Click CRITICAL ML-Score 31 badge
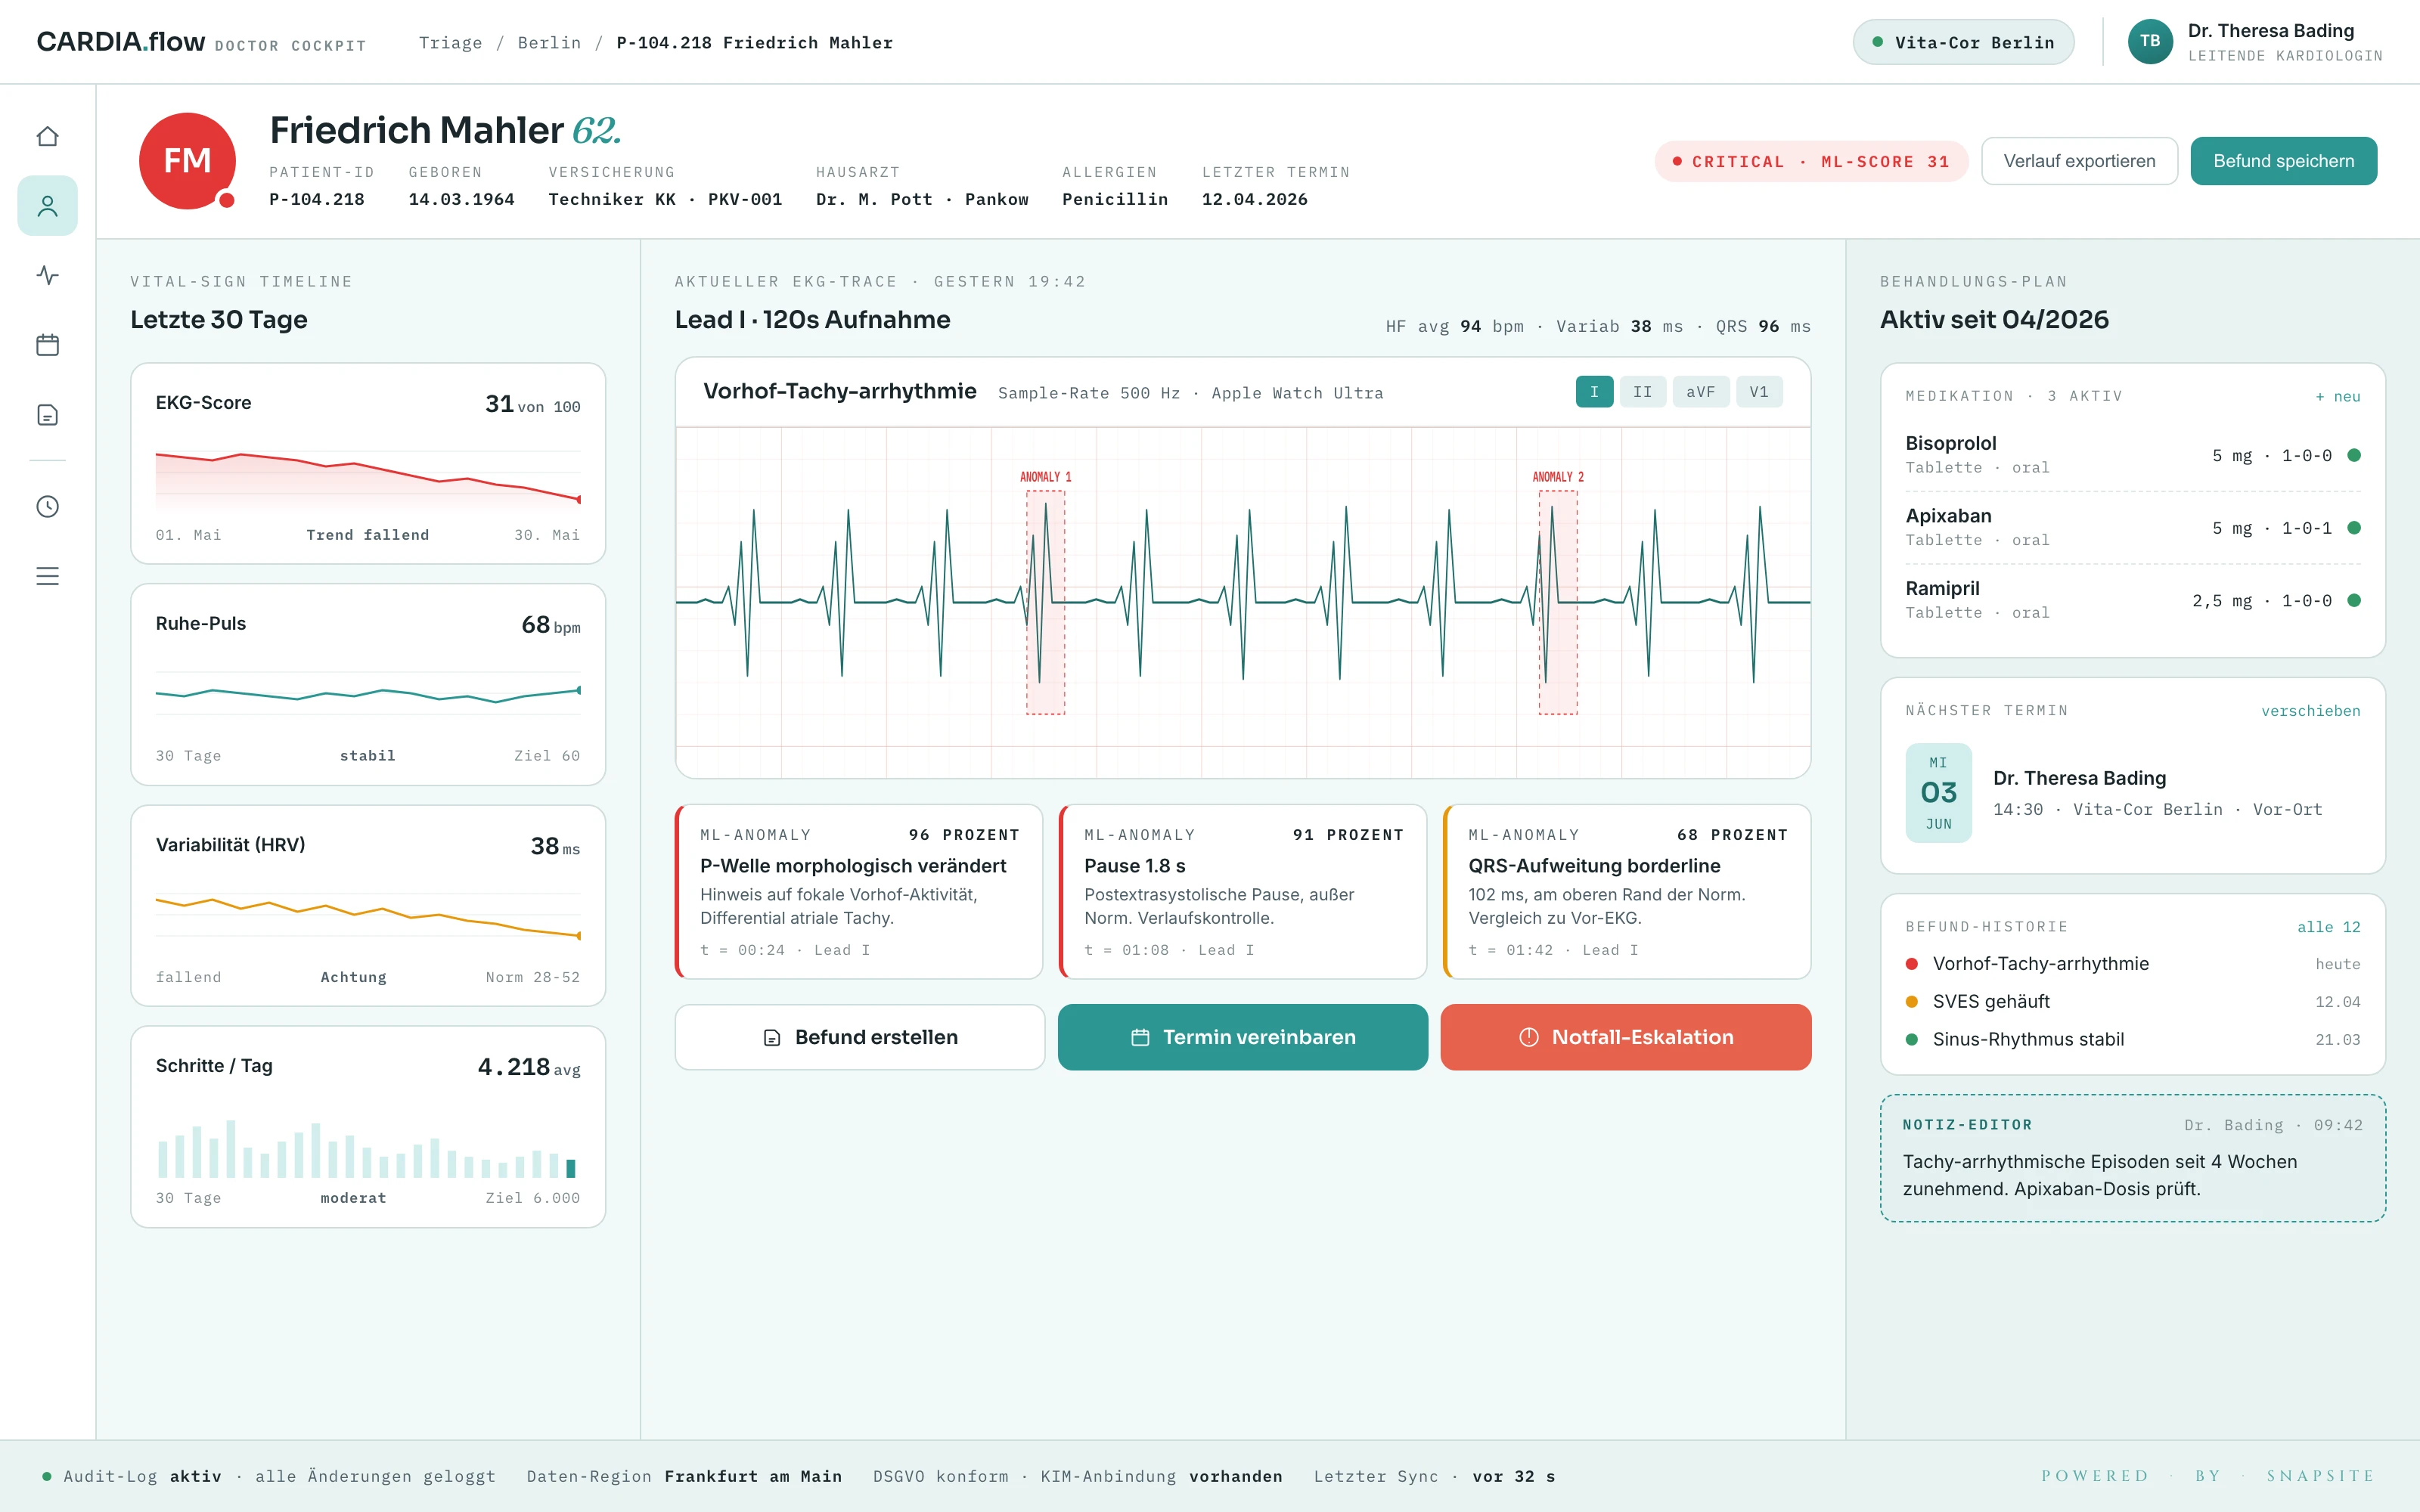 (x=1811, y=162)
